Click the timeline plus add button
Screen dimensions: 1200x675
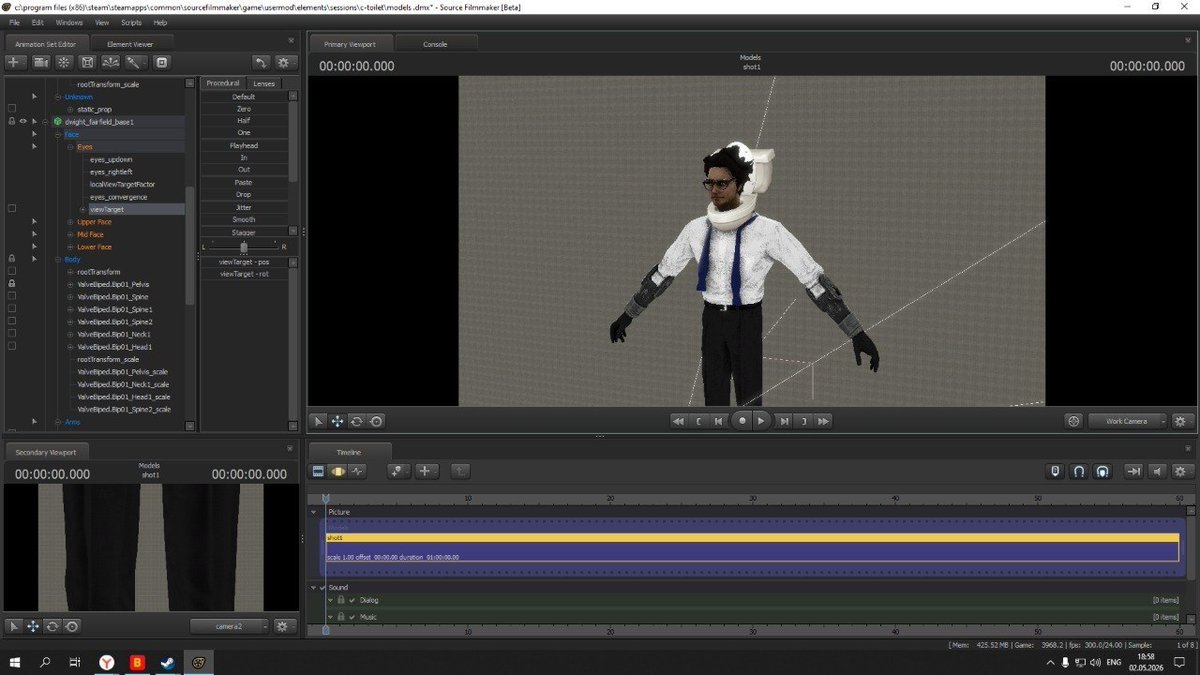426,471
